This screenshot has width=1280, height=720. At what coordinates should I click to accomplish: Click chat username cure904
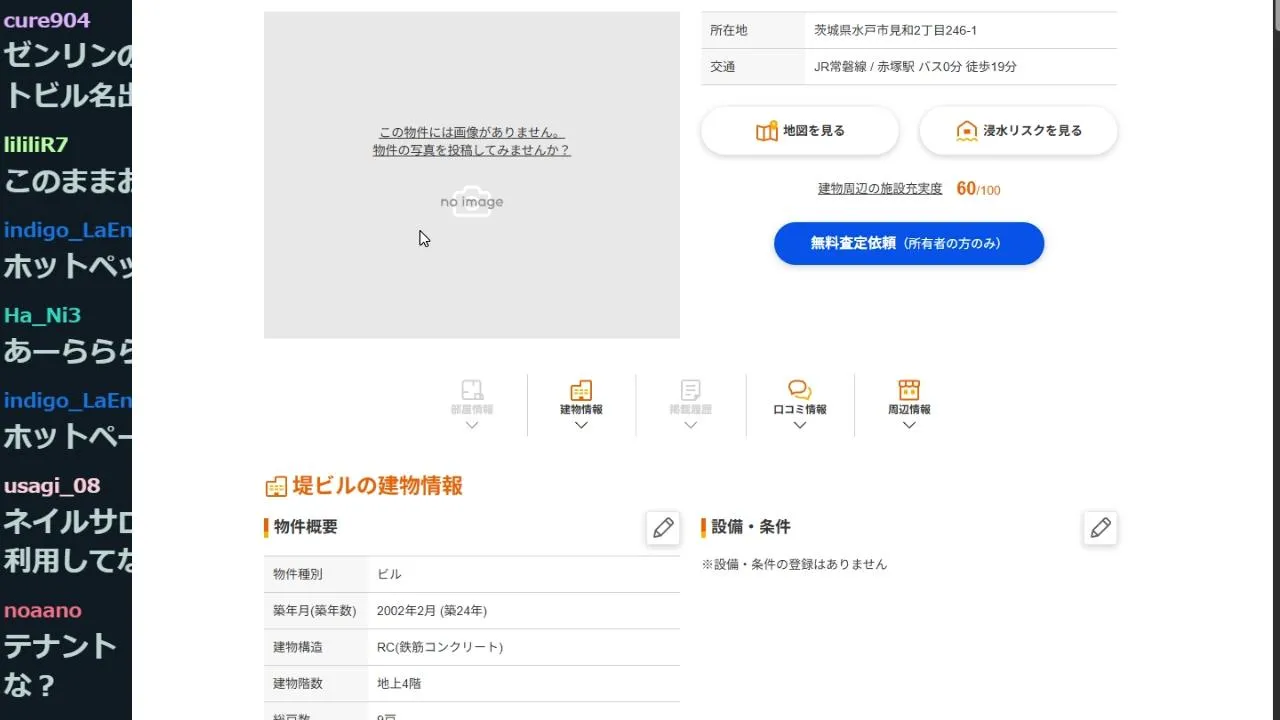click(47, 20)
